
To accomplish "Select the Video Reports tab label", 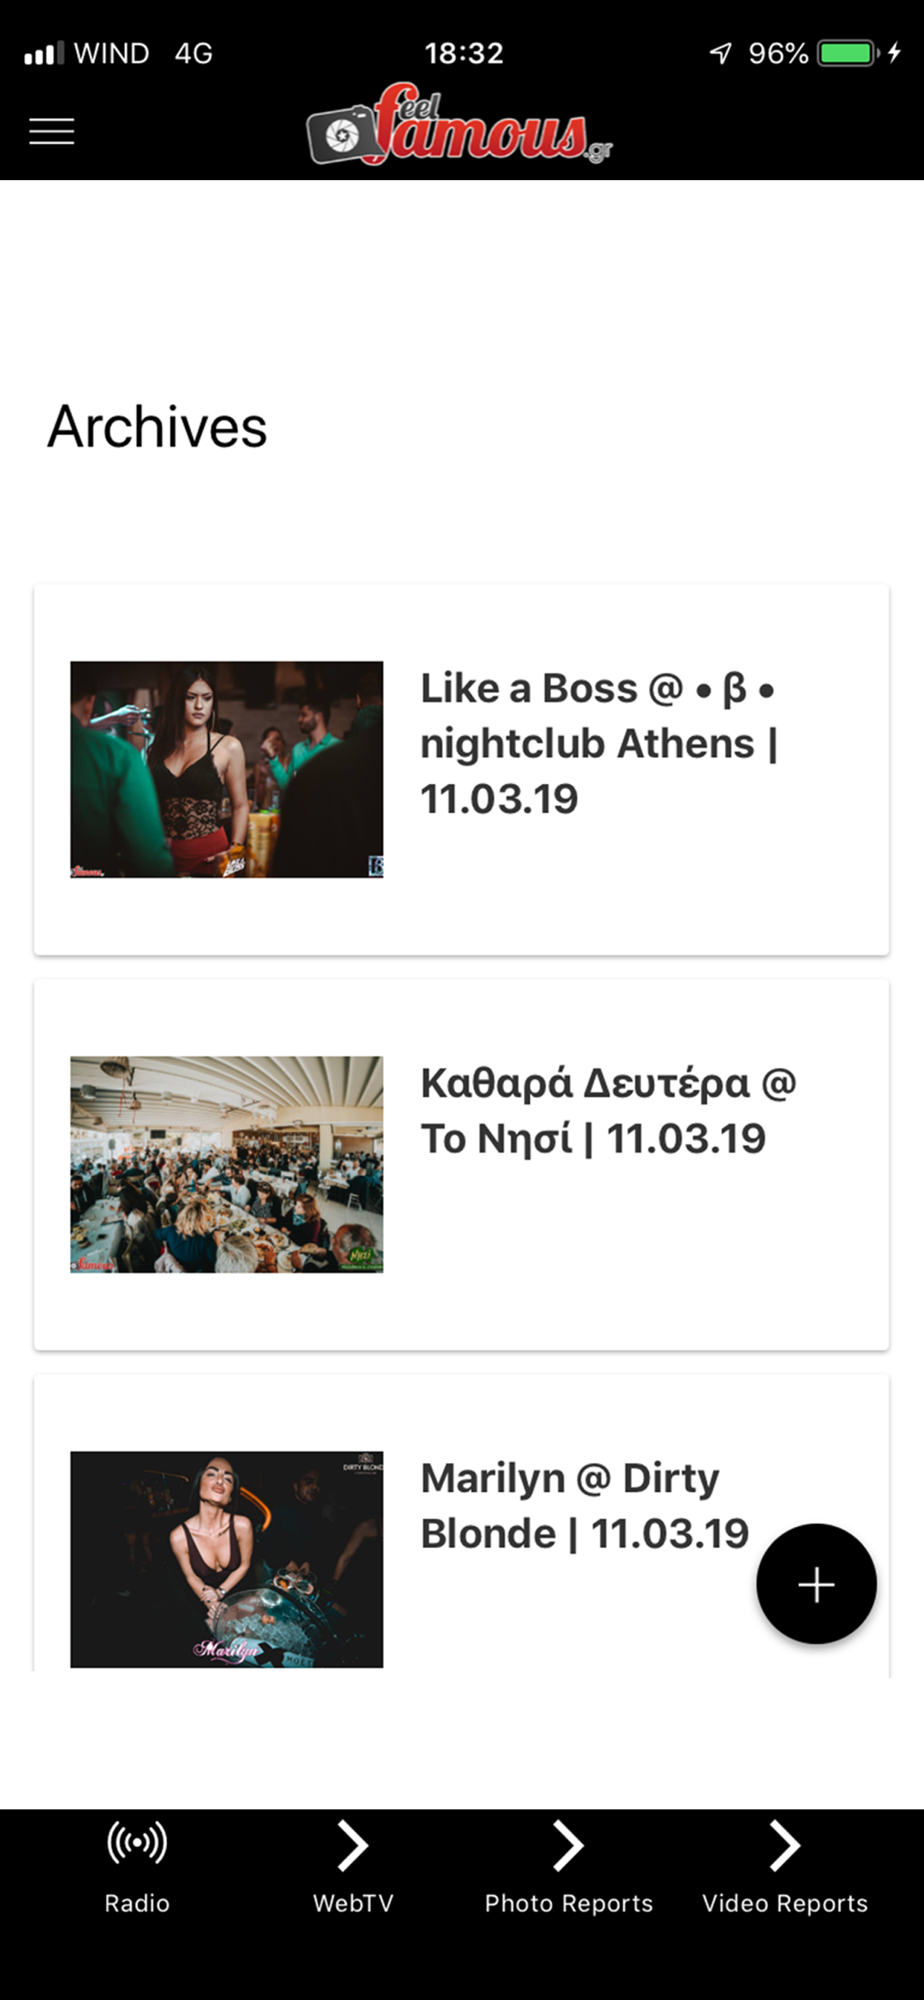I will pyautogui.click(x=785, y=1903).
